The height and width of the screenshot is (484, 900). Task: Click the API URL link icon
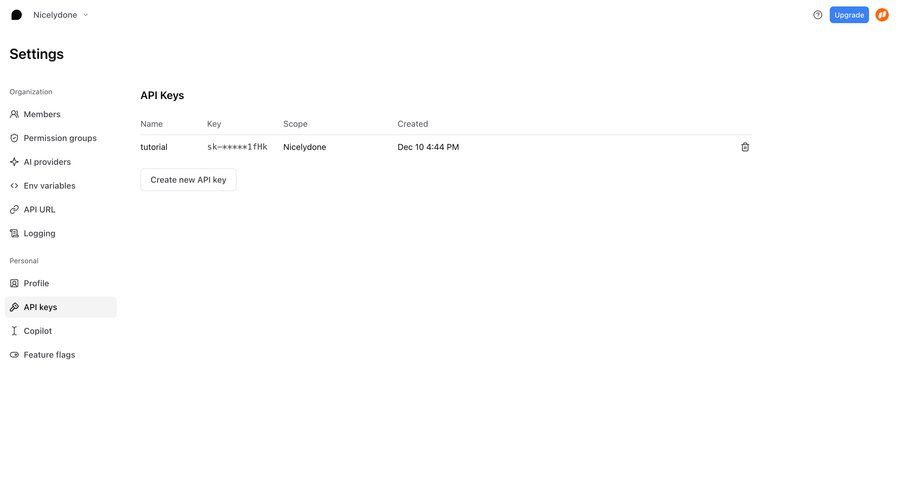click(14, 210)
